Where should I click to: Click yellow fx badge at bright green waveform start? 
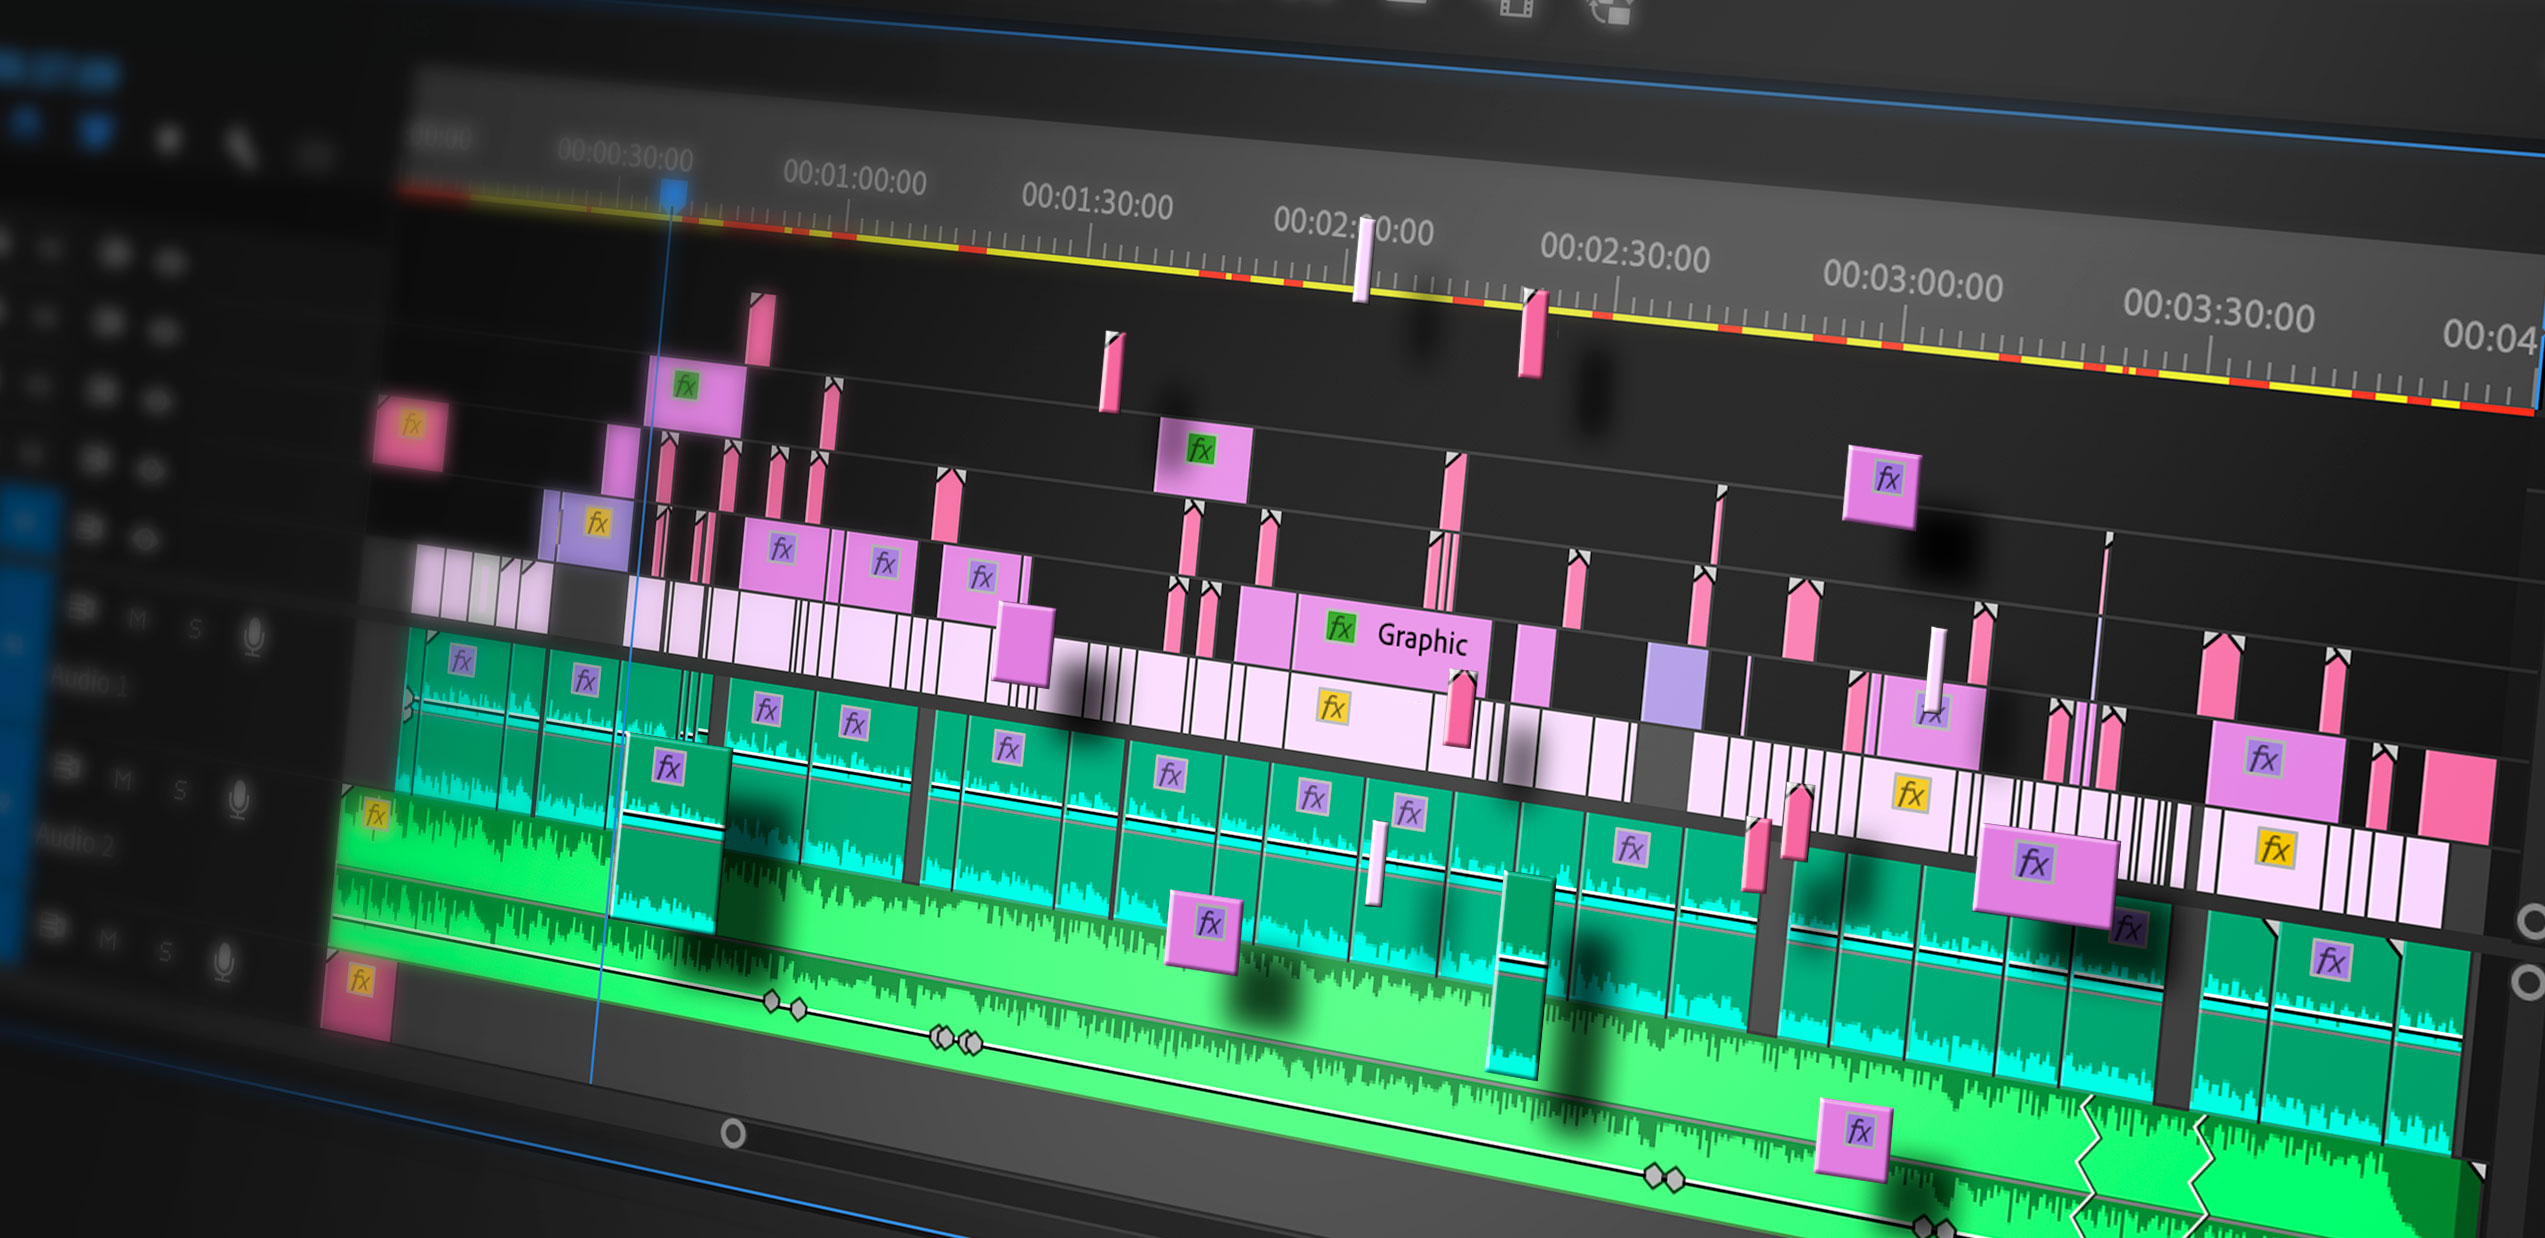(375, 815)
